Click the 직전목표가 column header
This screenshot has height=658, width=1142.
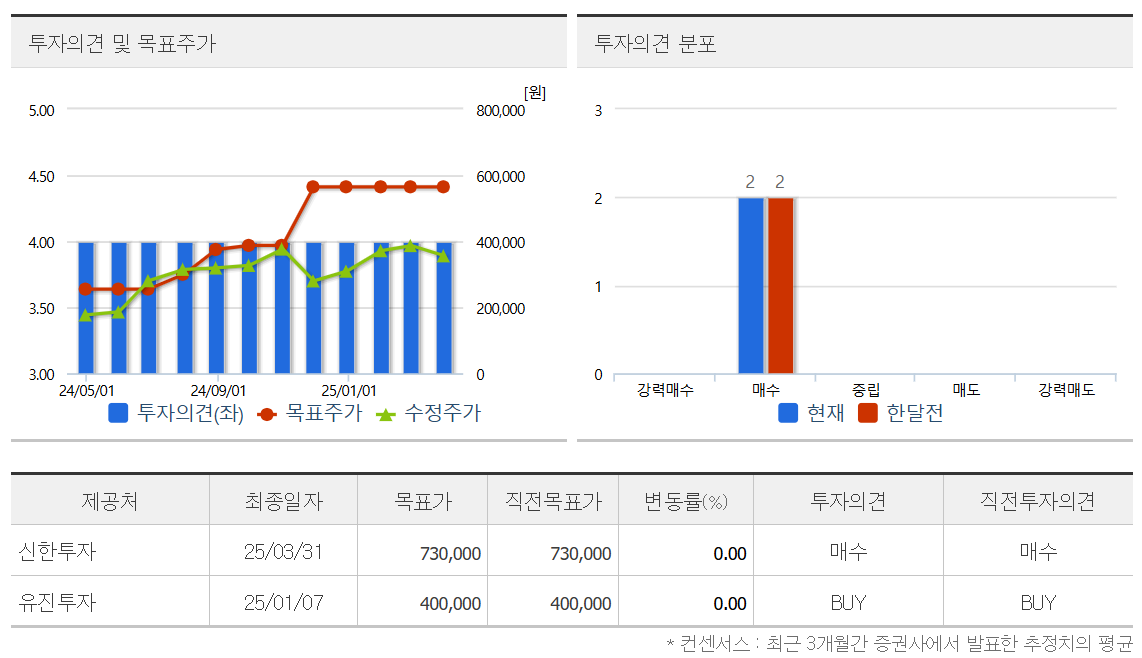(554, 501)
